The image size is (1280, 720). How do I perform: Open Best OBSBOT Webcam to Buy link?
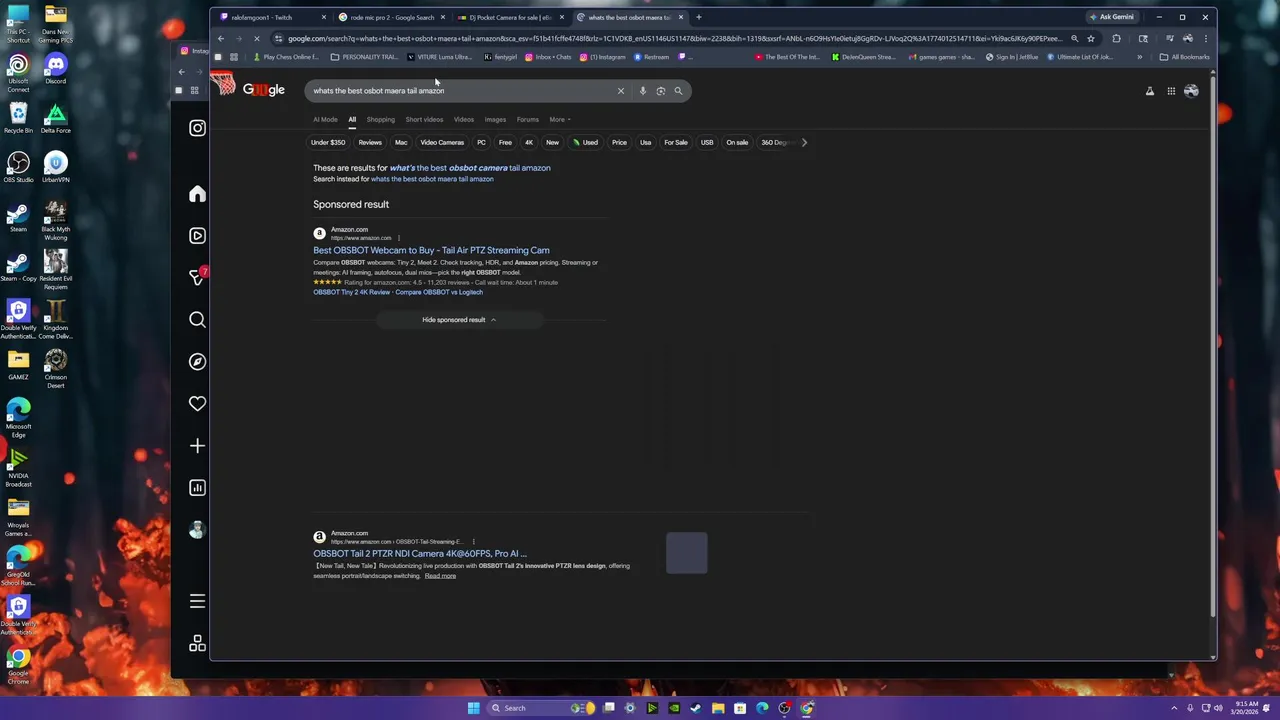[x=431, y=251]
